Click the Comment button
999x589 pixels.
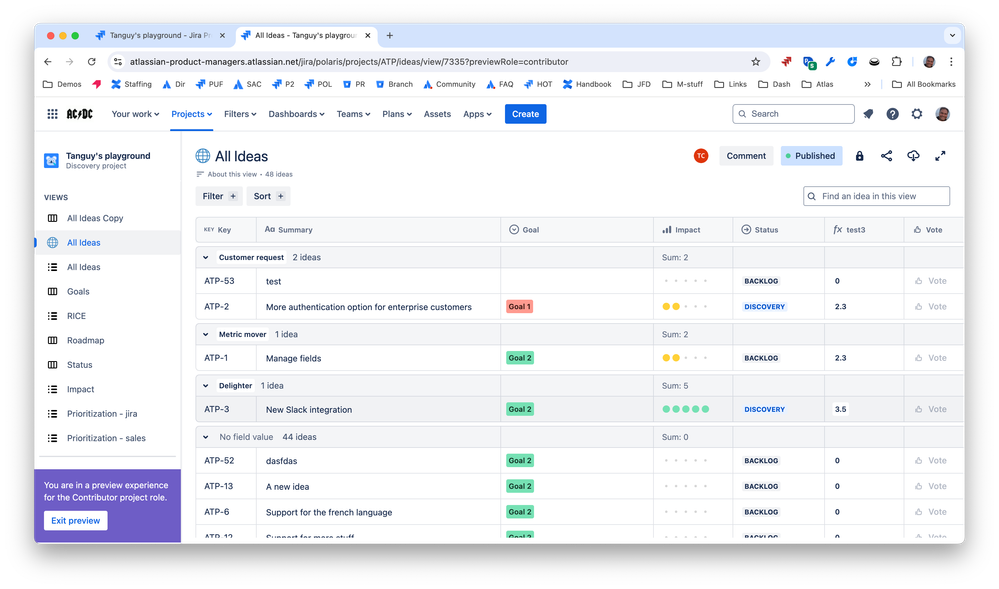click(746, 156)
